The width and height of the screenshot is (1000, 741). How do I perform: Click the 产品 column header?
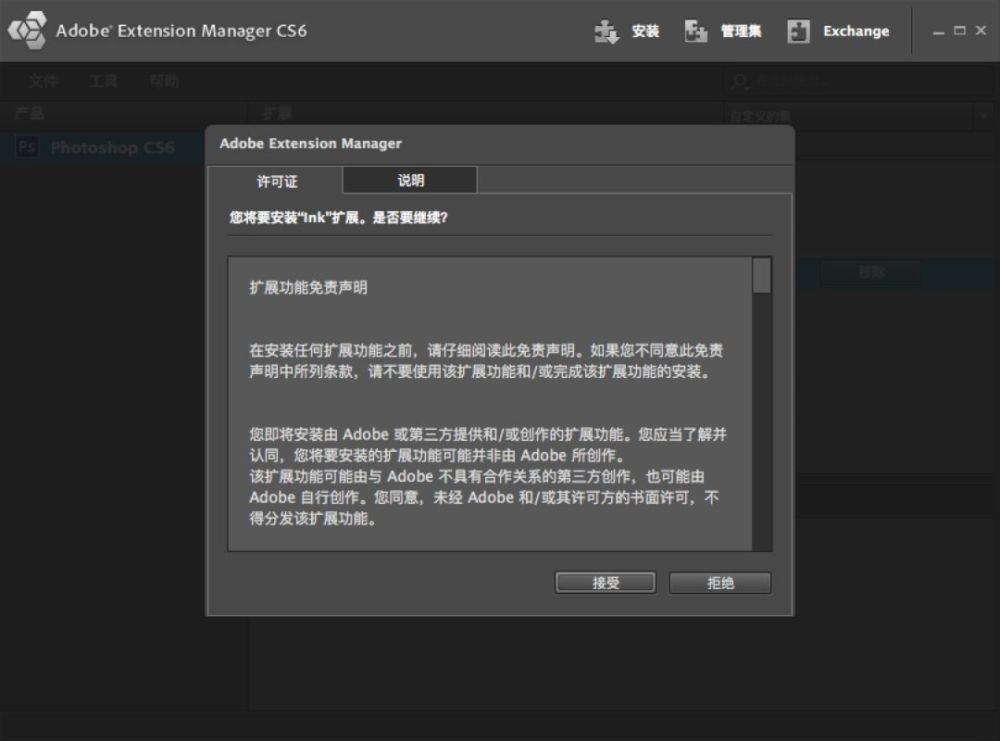coord(31,113)
